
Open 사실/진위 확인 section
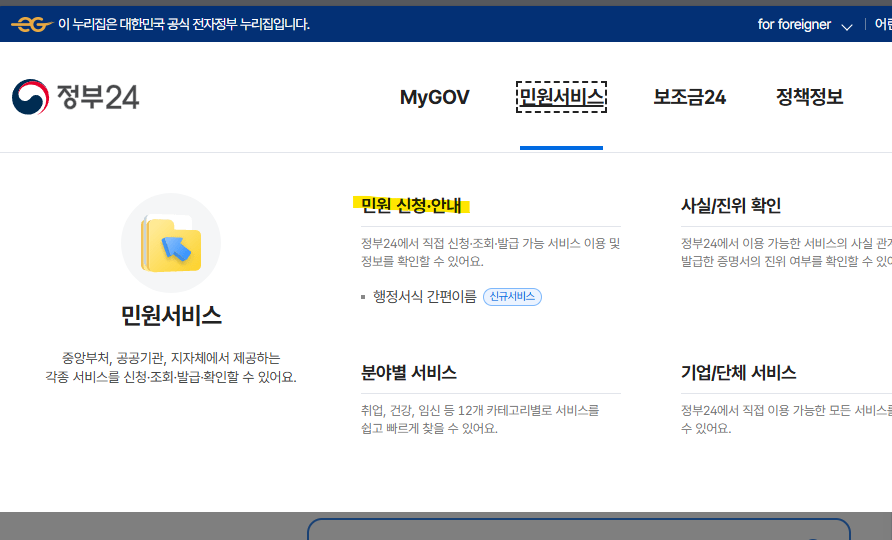[x=730, y=205]
